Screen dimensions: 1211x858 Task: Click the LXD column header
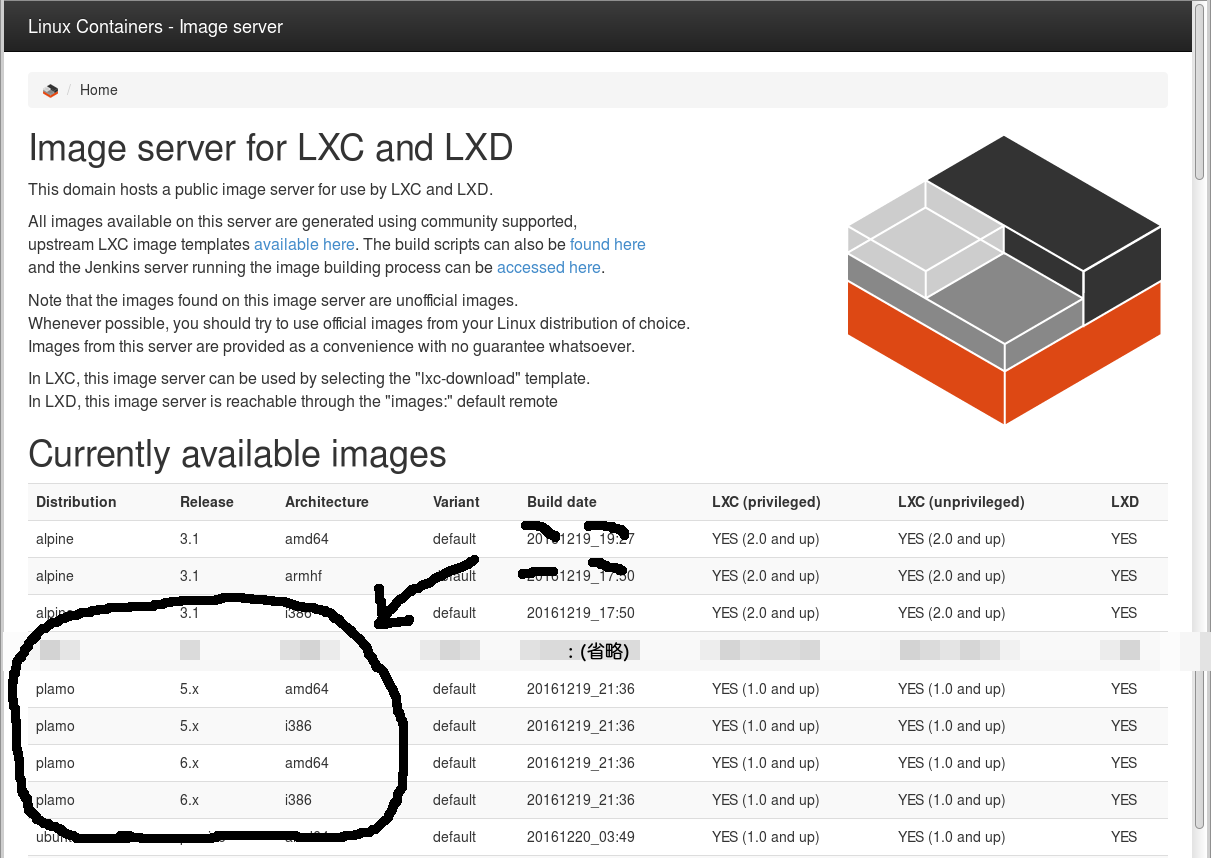pyautogui.click(x=1124, y=502)
